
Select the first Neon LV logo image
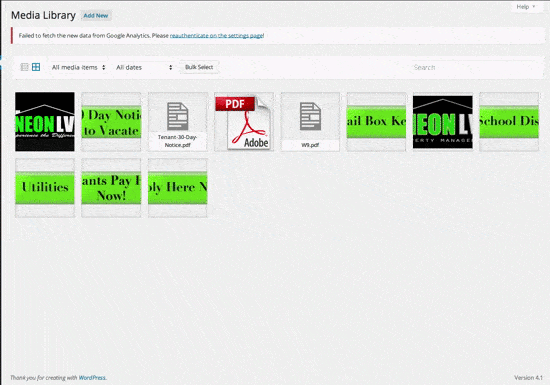coord(45,122)
